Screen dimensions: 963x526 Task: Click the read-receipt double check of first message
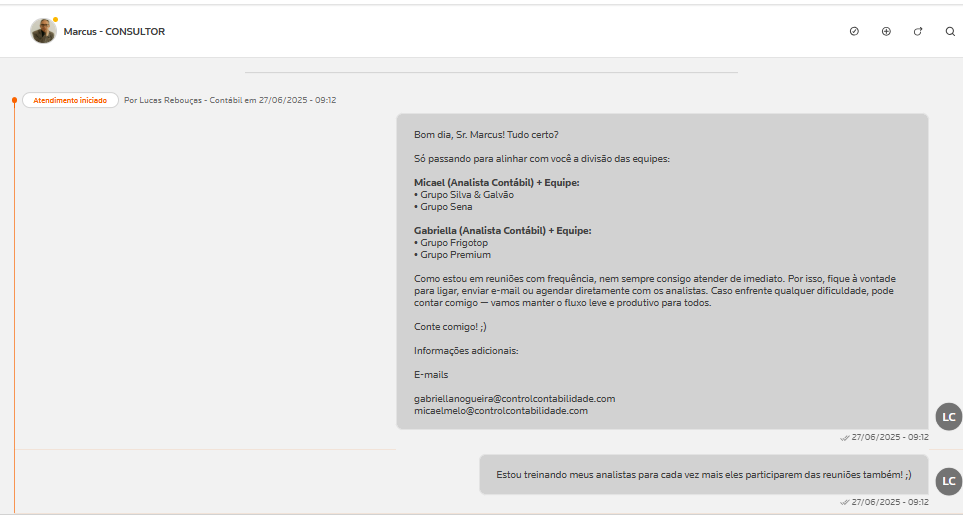[844, 437]
